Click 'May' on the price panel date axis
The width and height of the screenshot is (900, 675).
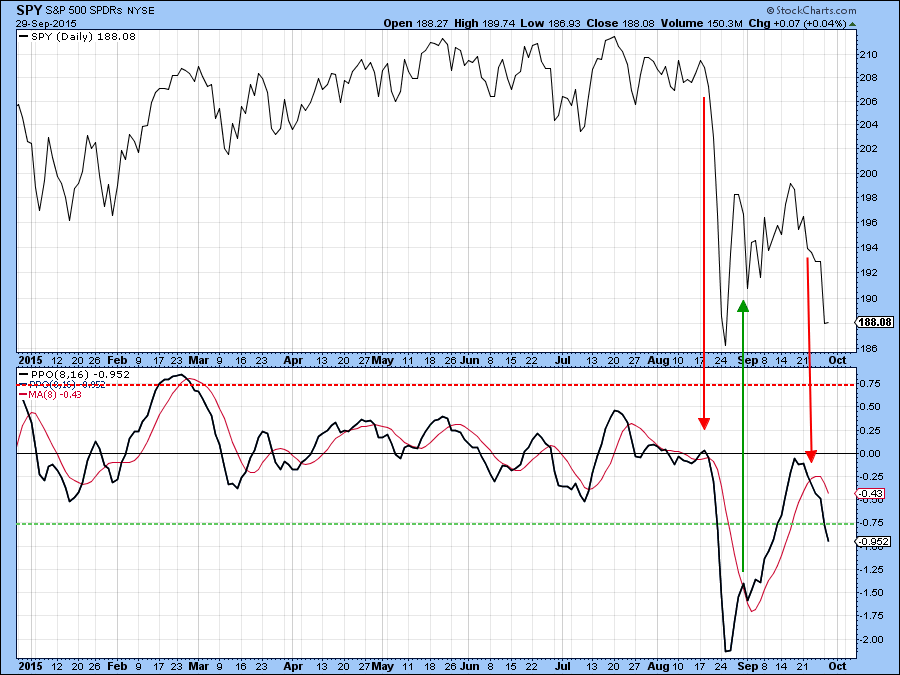coord(382,360)
